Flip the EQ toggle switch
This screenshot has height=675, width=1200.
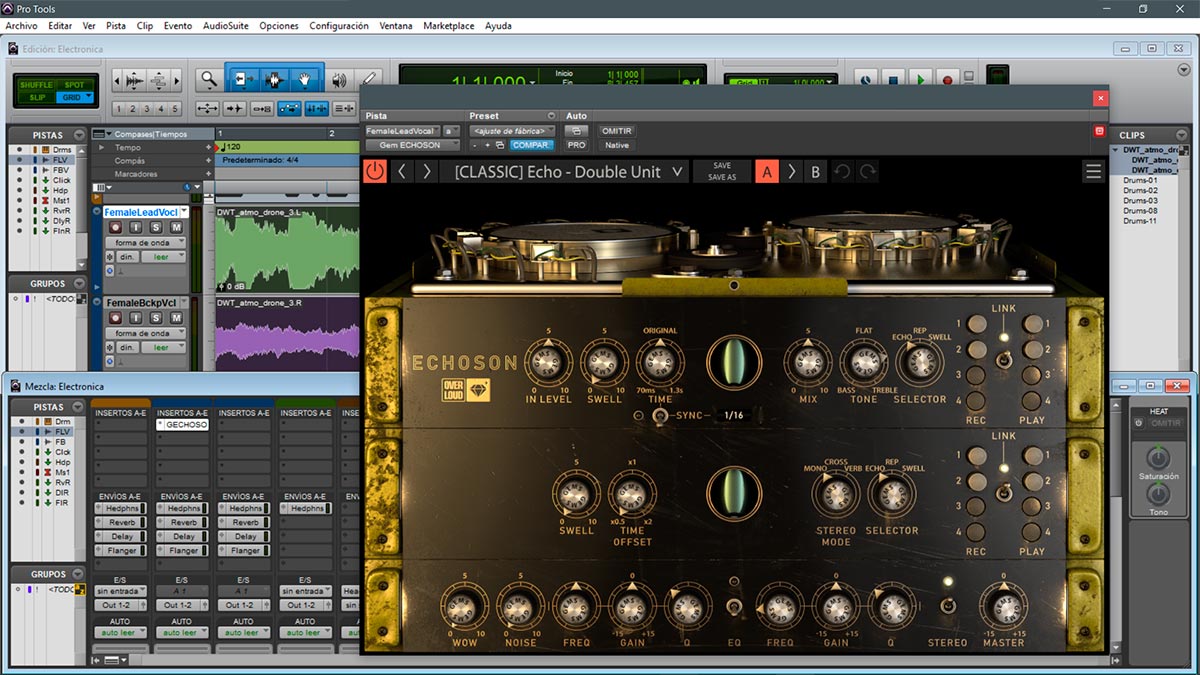(x=734, y=607)
